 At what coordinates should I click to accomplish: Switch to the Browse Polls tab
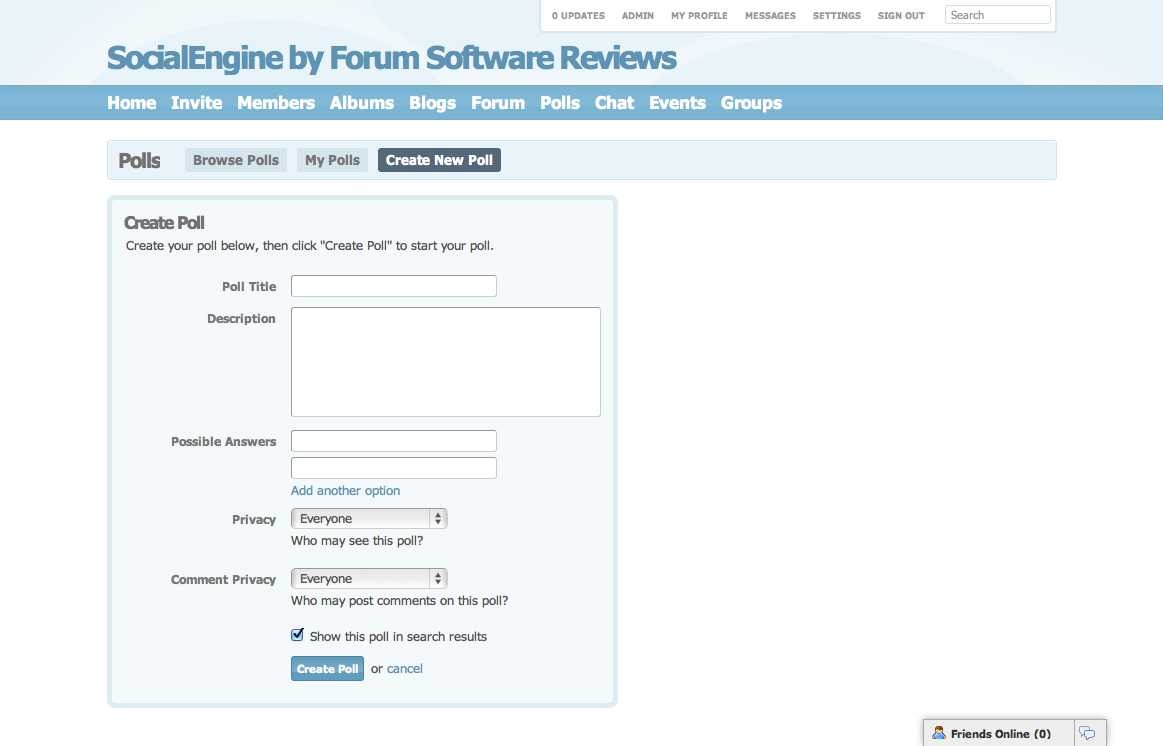236,160
